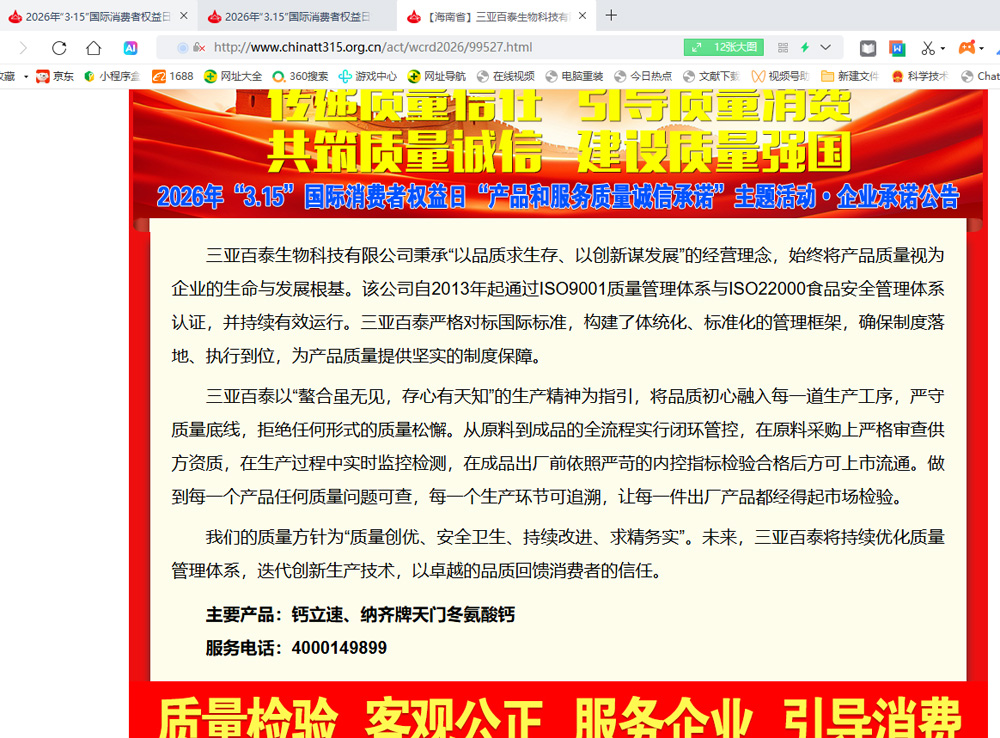Open the 京东 bookmark
This screenshot has height=738, width=1000.
point(55,76)
